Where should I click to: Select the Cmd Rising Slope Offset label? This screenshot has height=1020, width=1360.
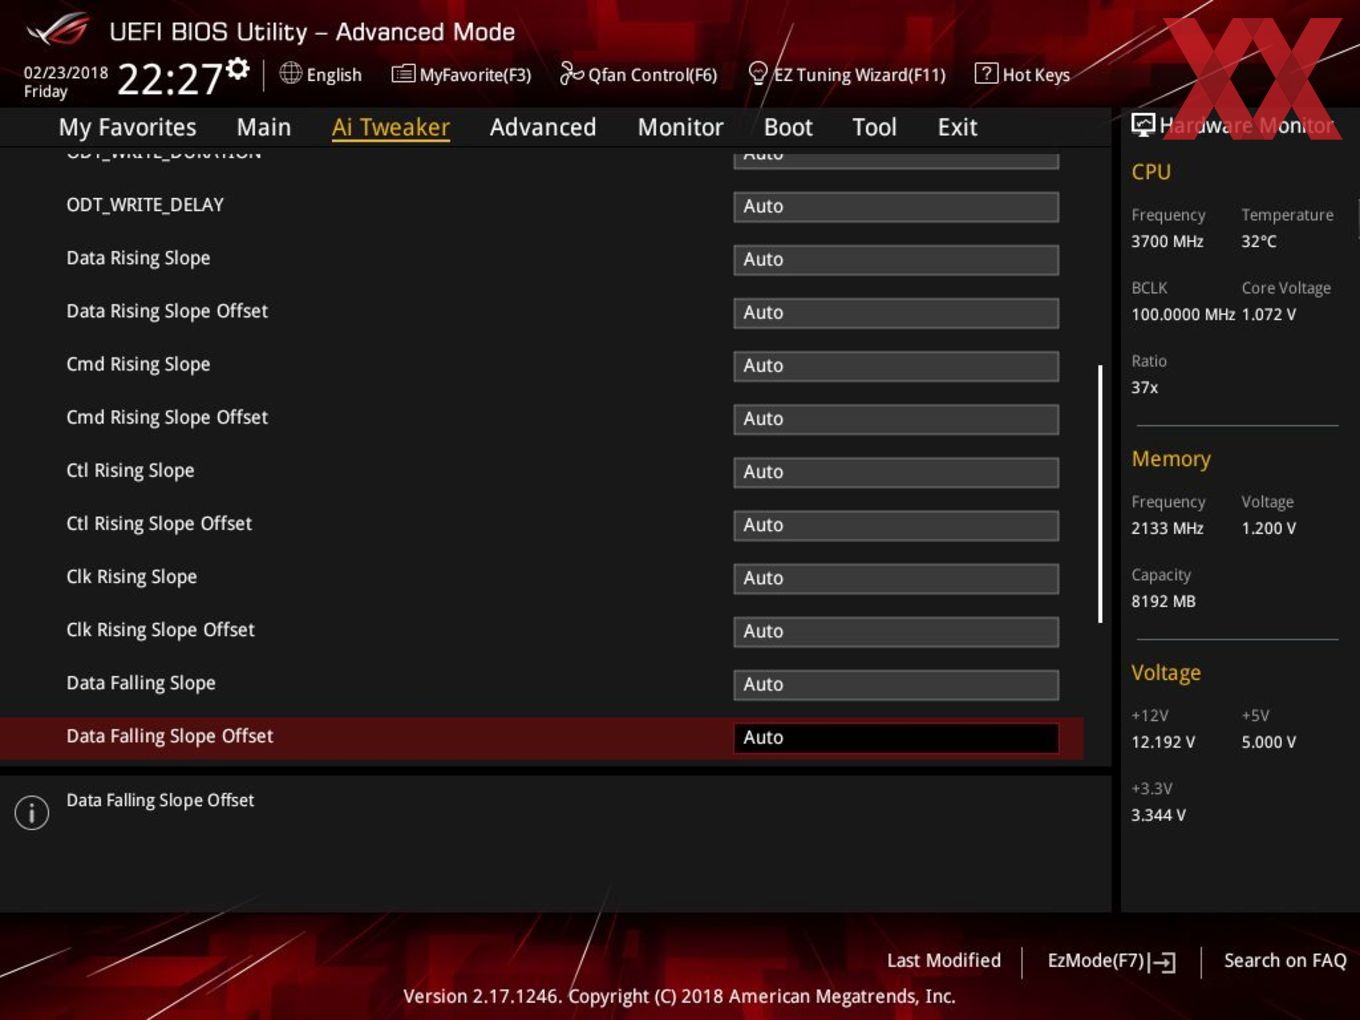tap(167, 417)
